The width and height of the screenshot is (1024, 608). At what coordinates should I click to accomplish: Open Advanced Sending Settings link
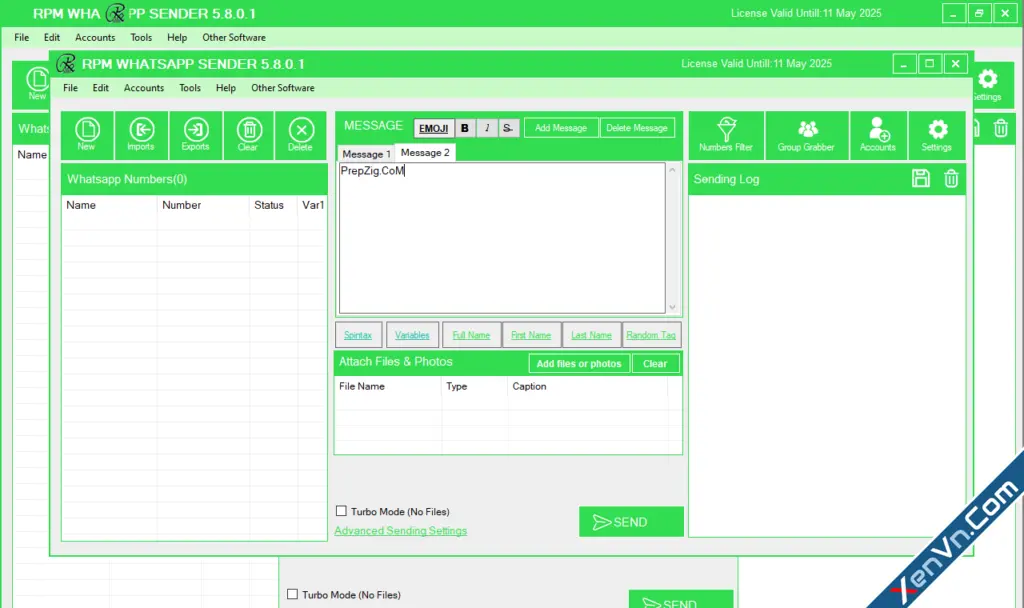[400, 531]
